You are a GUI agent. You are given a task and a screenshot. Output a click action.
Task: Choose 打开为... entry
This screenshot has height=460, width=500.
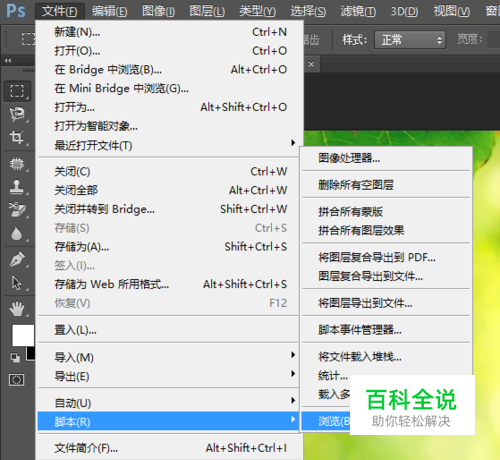(170, 107)
